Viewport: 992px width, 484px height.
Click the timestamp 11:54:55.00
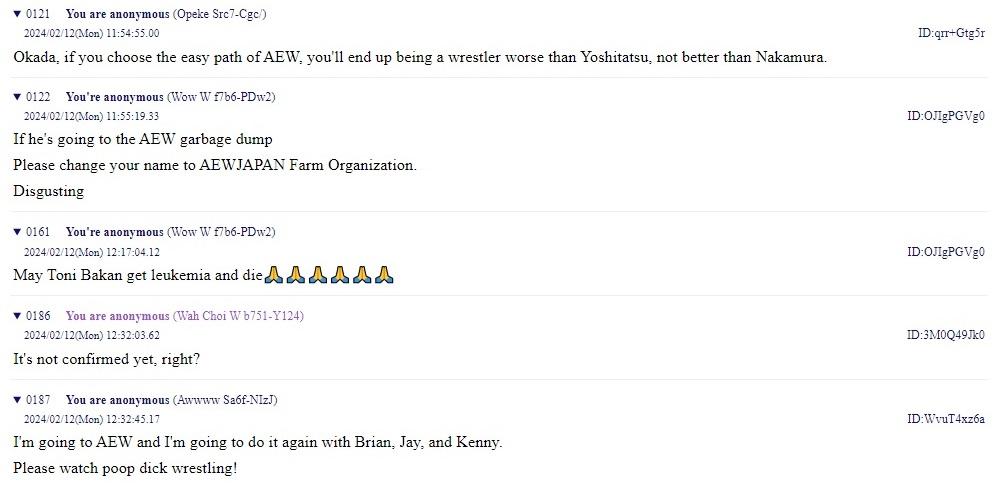click(x=132, y=34)
